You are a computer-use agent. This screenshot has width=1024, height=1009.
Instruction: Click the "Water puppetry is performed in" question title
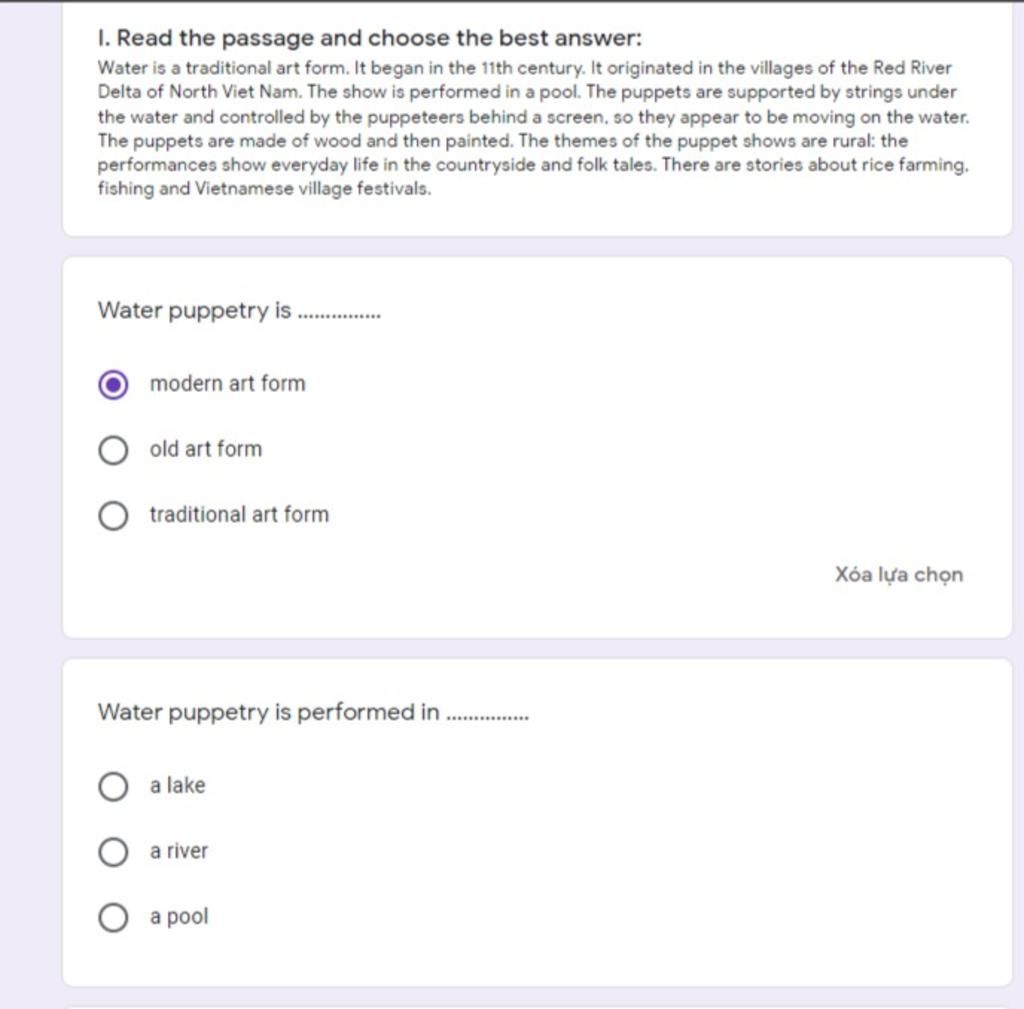tap(268, 713)
